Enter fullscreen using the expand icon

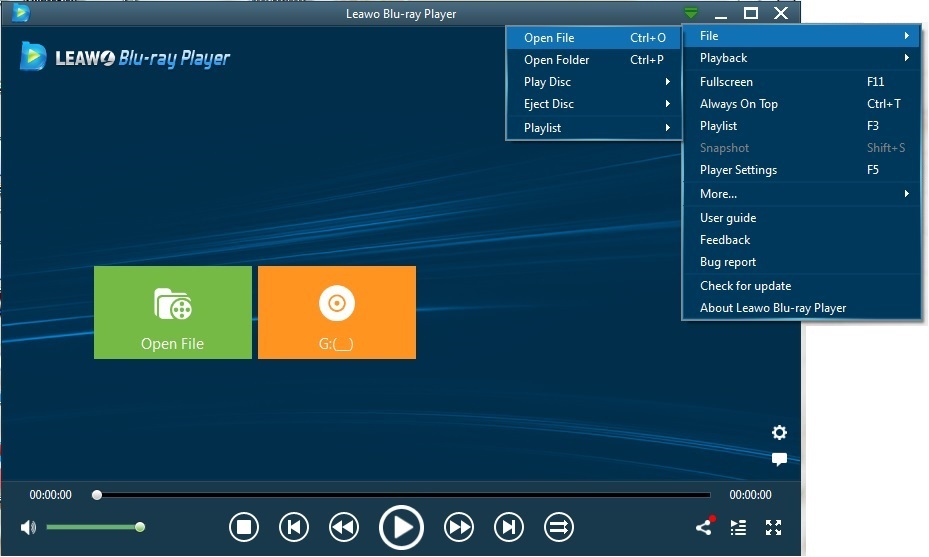(773, 527)
